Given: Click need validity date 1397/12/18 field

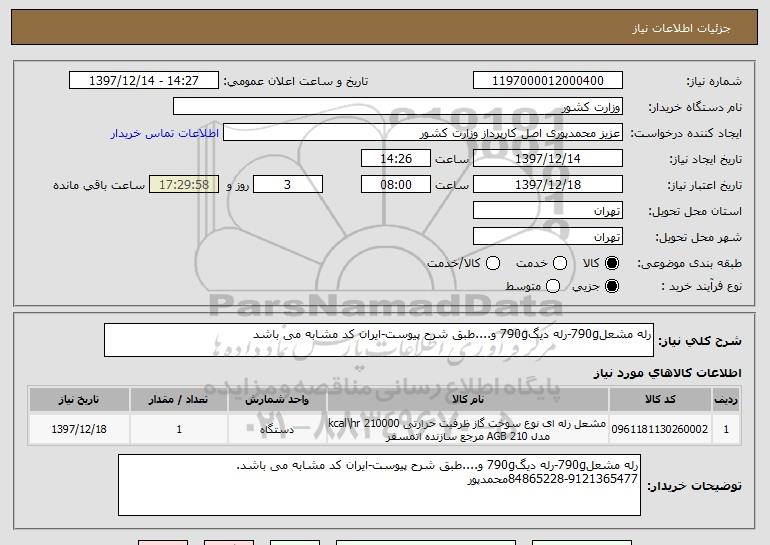Looking at the screenshot, I should pyautogui.click(x=548, y=185).
